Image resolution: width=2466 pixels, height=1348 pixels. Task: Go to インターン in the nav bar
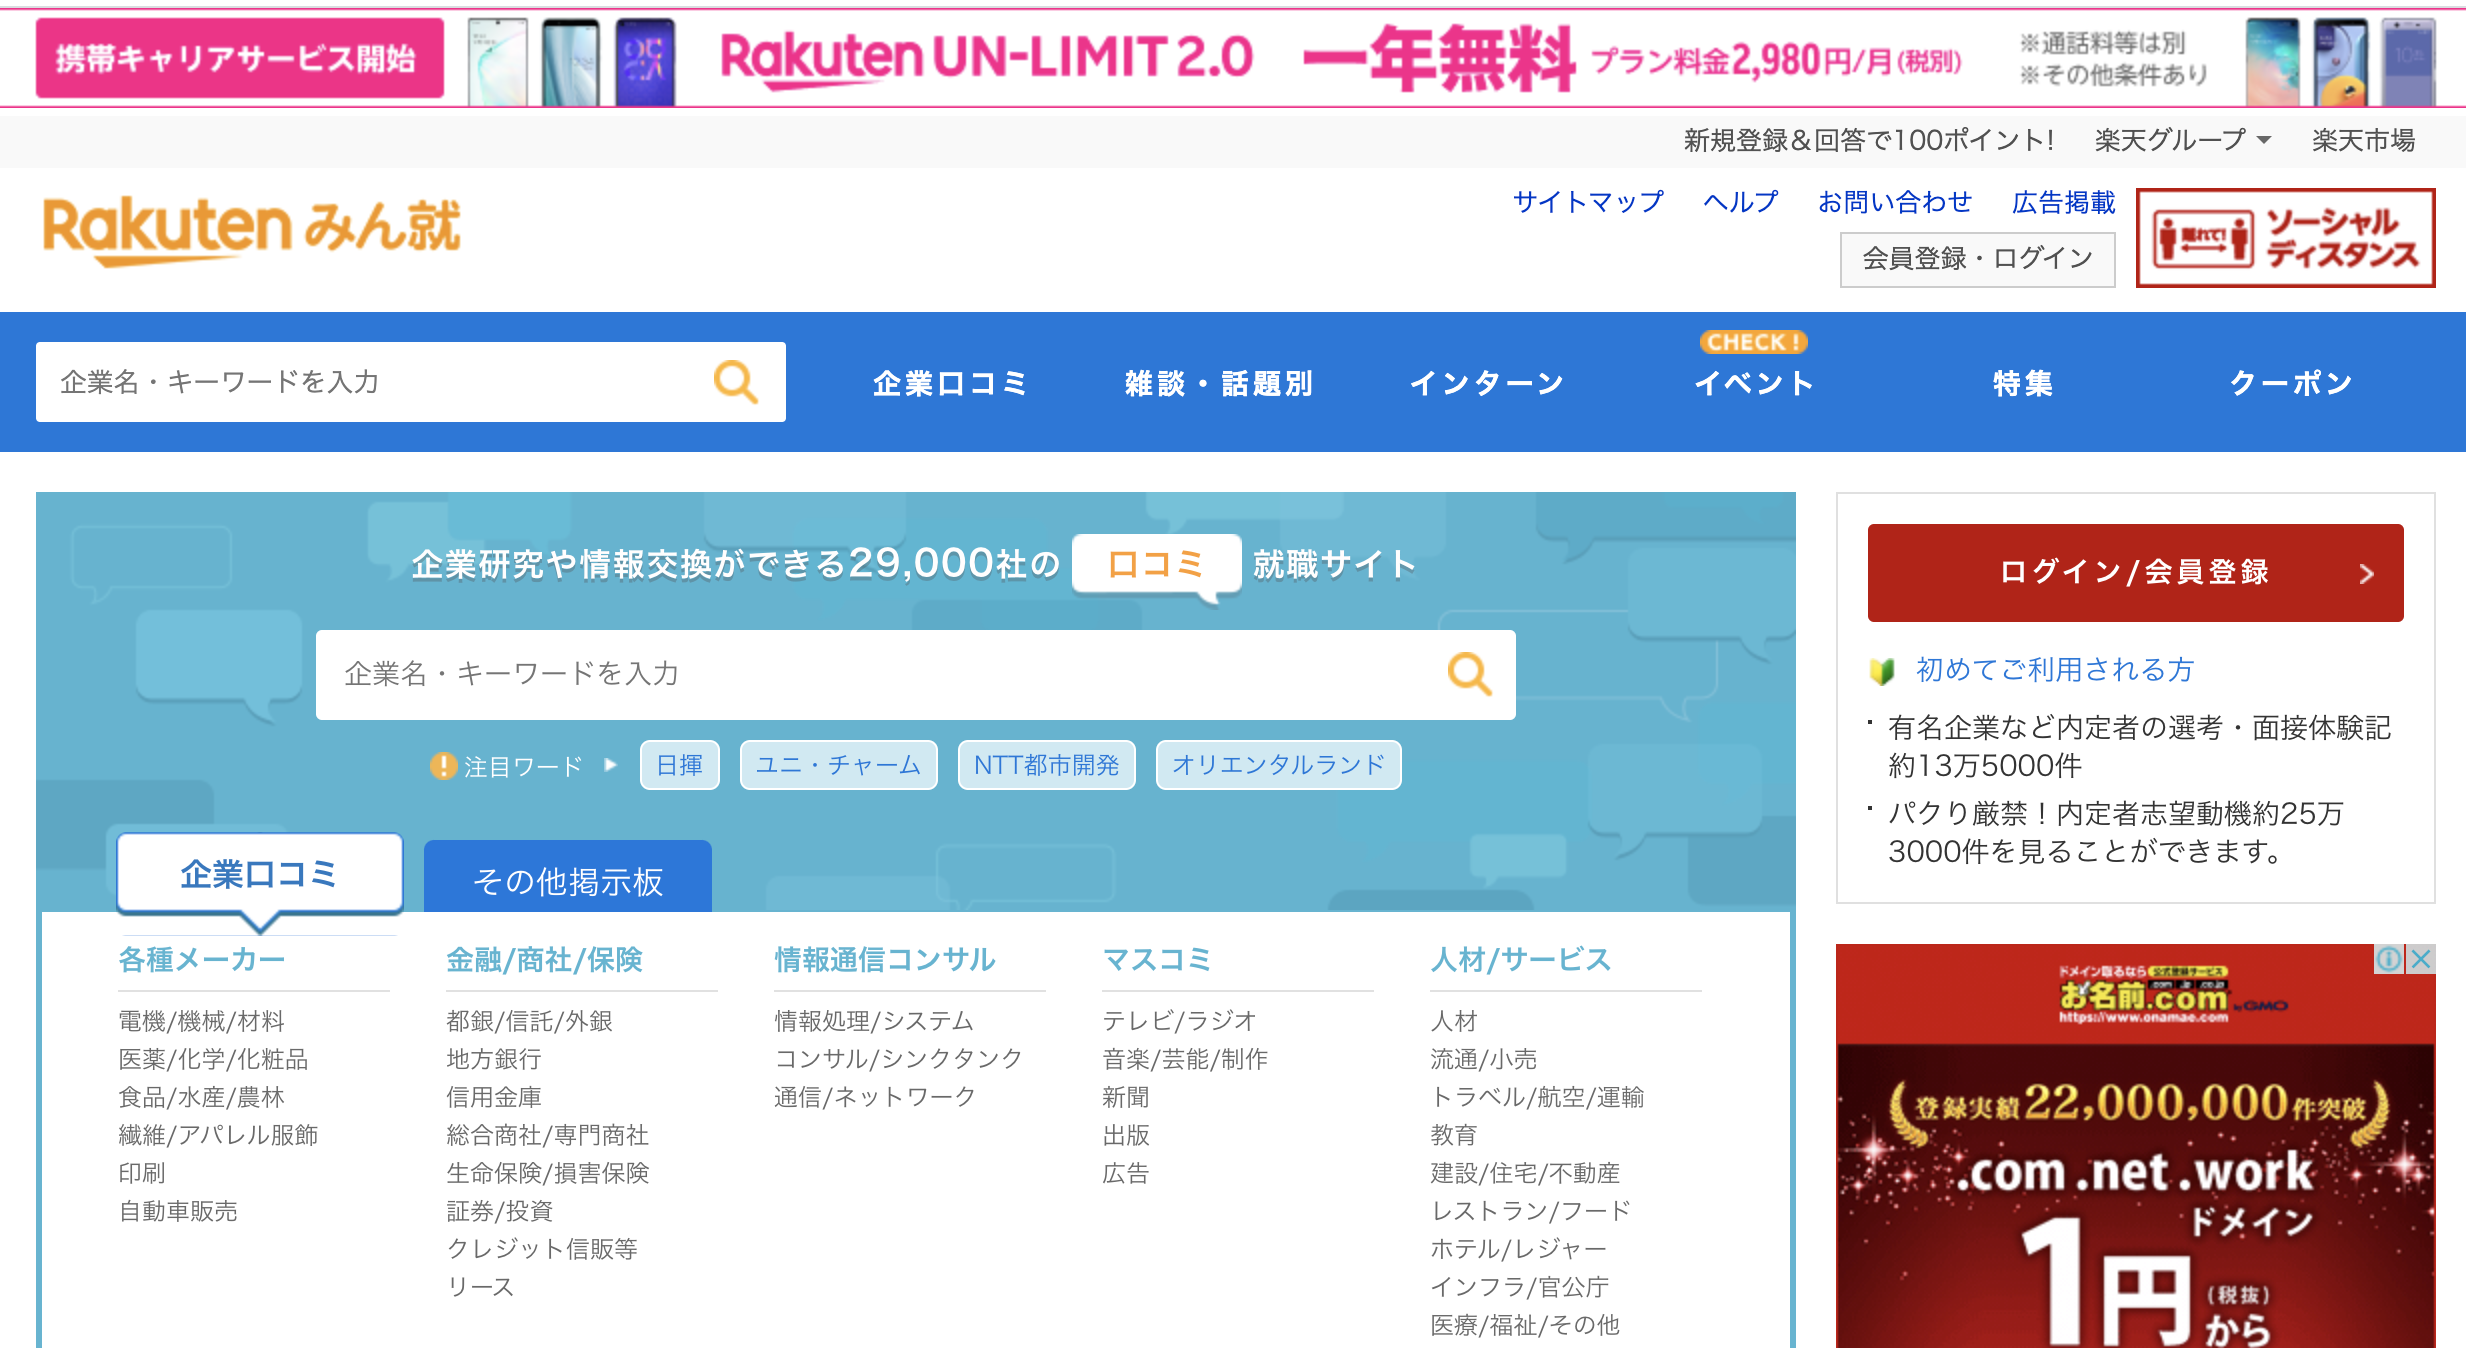pyautogui.click(x=1487, y=383)
